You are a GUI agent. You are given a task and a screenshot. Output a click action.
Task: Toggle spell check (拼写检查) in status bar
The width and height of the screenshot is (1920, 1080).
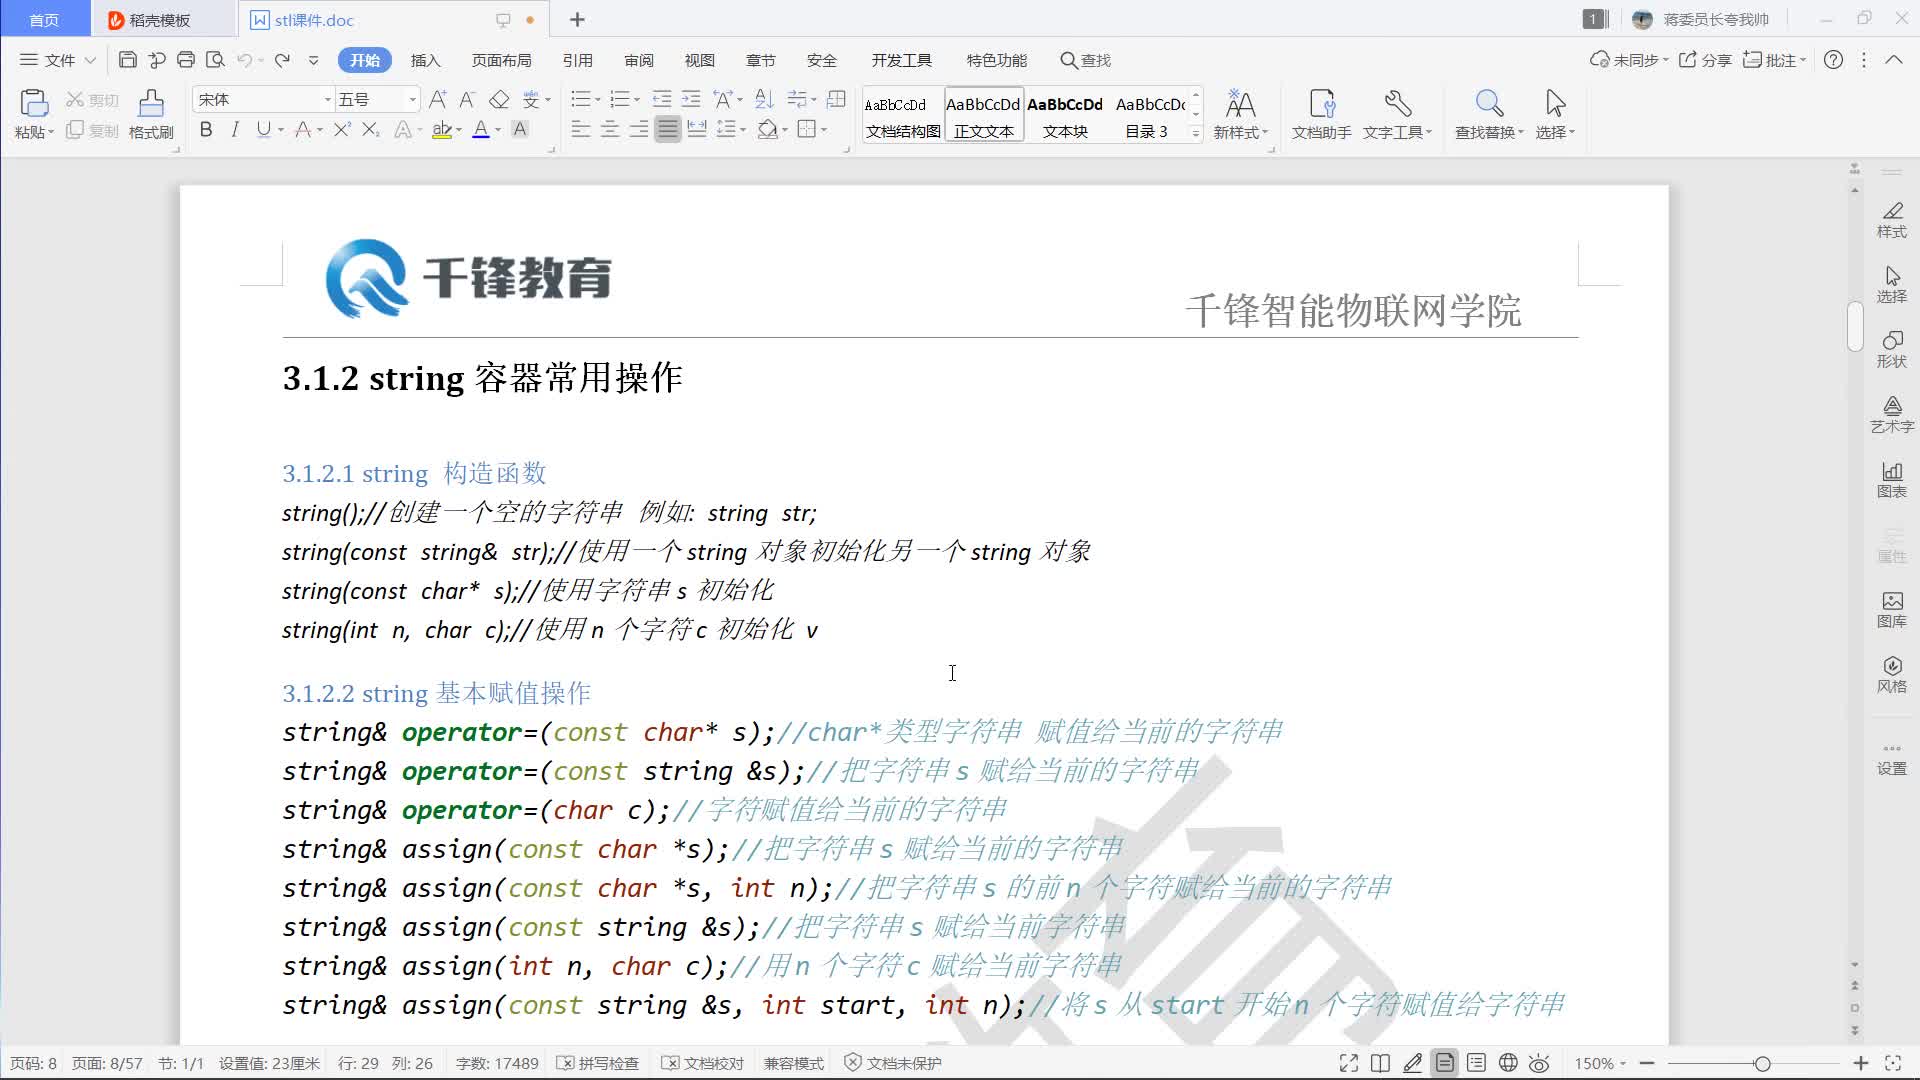[x=597, y=1063]
